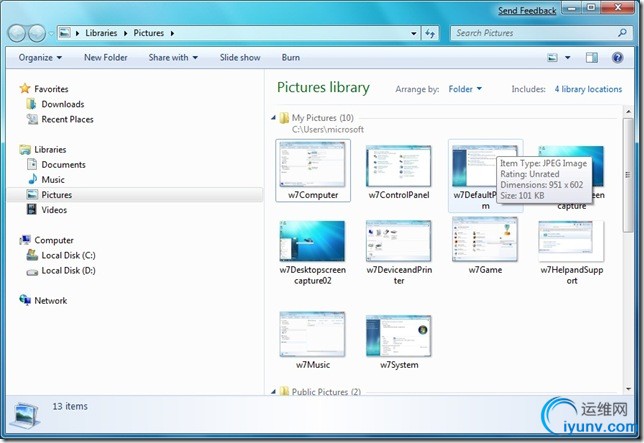Image resolution: width=644 pixels, height=443 pixels.
Task: Click the Forward navigation arrow button
Action: pos(37,33)
